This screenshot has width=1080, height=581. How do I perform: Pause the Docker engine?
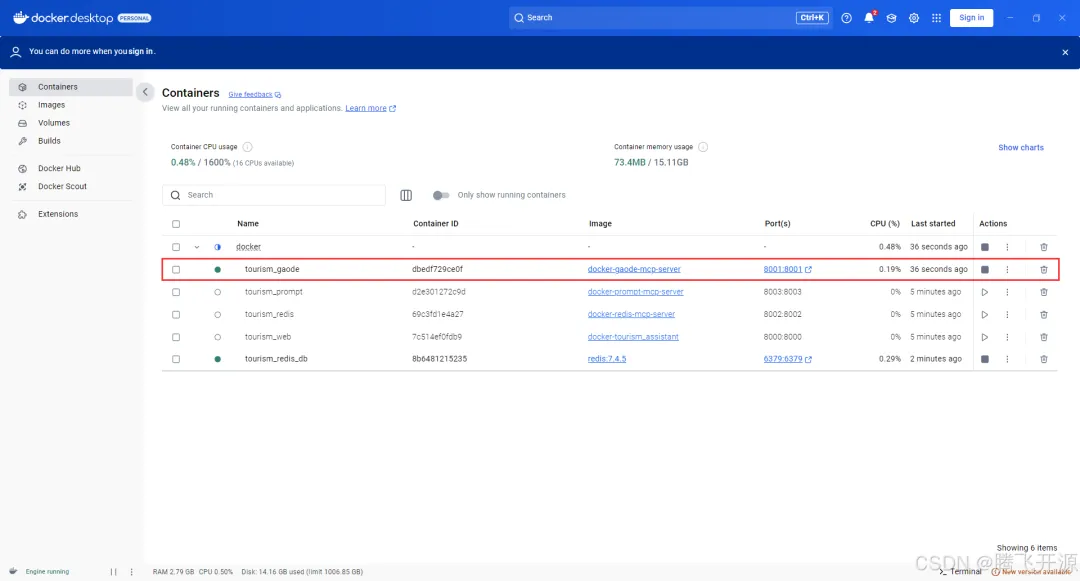114,572
